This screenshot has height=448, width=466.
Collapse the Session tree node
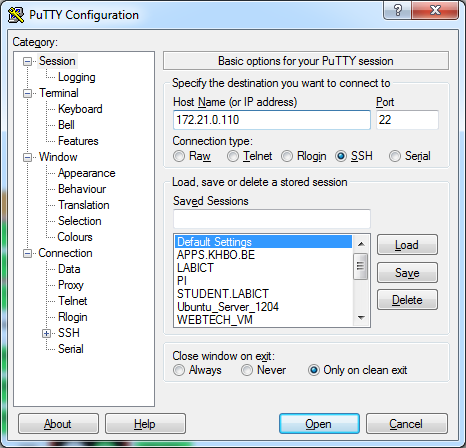(27, 61)
